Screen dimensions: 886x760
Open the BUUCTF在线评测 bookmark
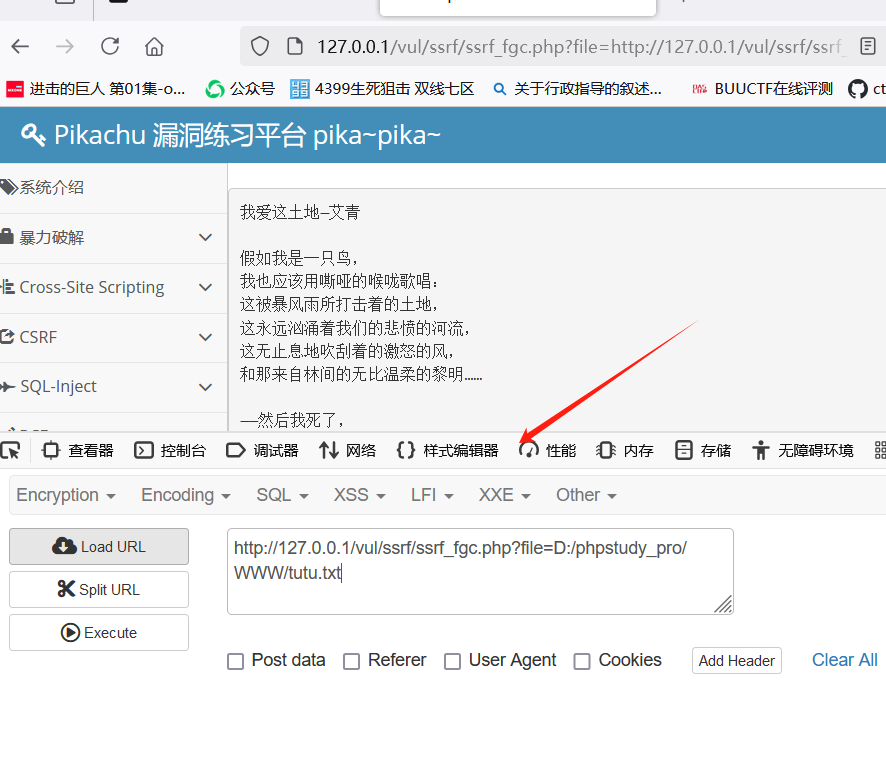[x=762, y=89]
